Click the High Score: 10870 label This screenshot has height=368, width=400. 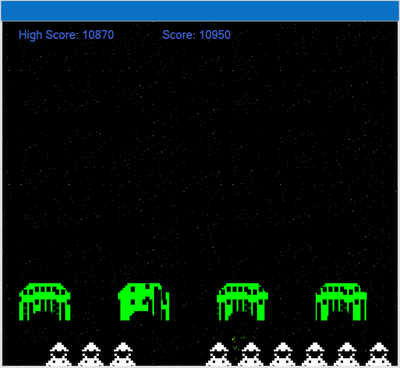point(66,35)
